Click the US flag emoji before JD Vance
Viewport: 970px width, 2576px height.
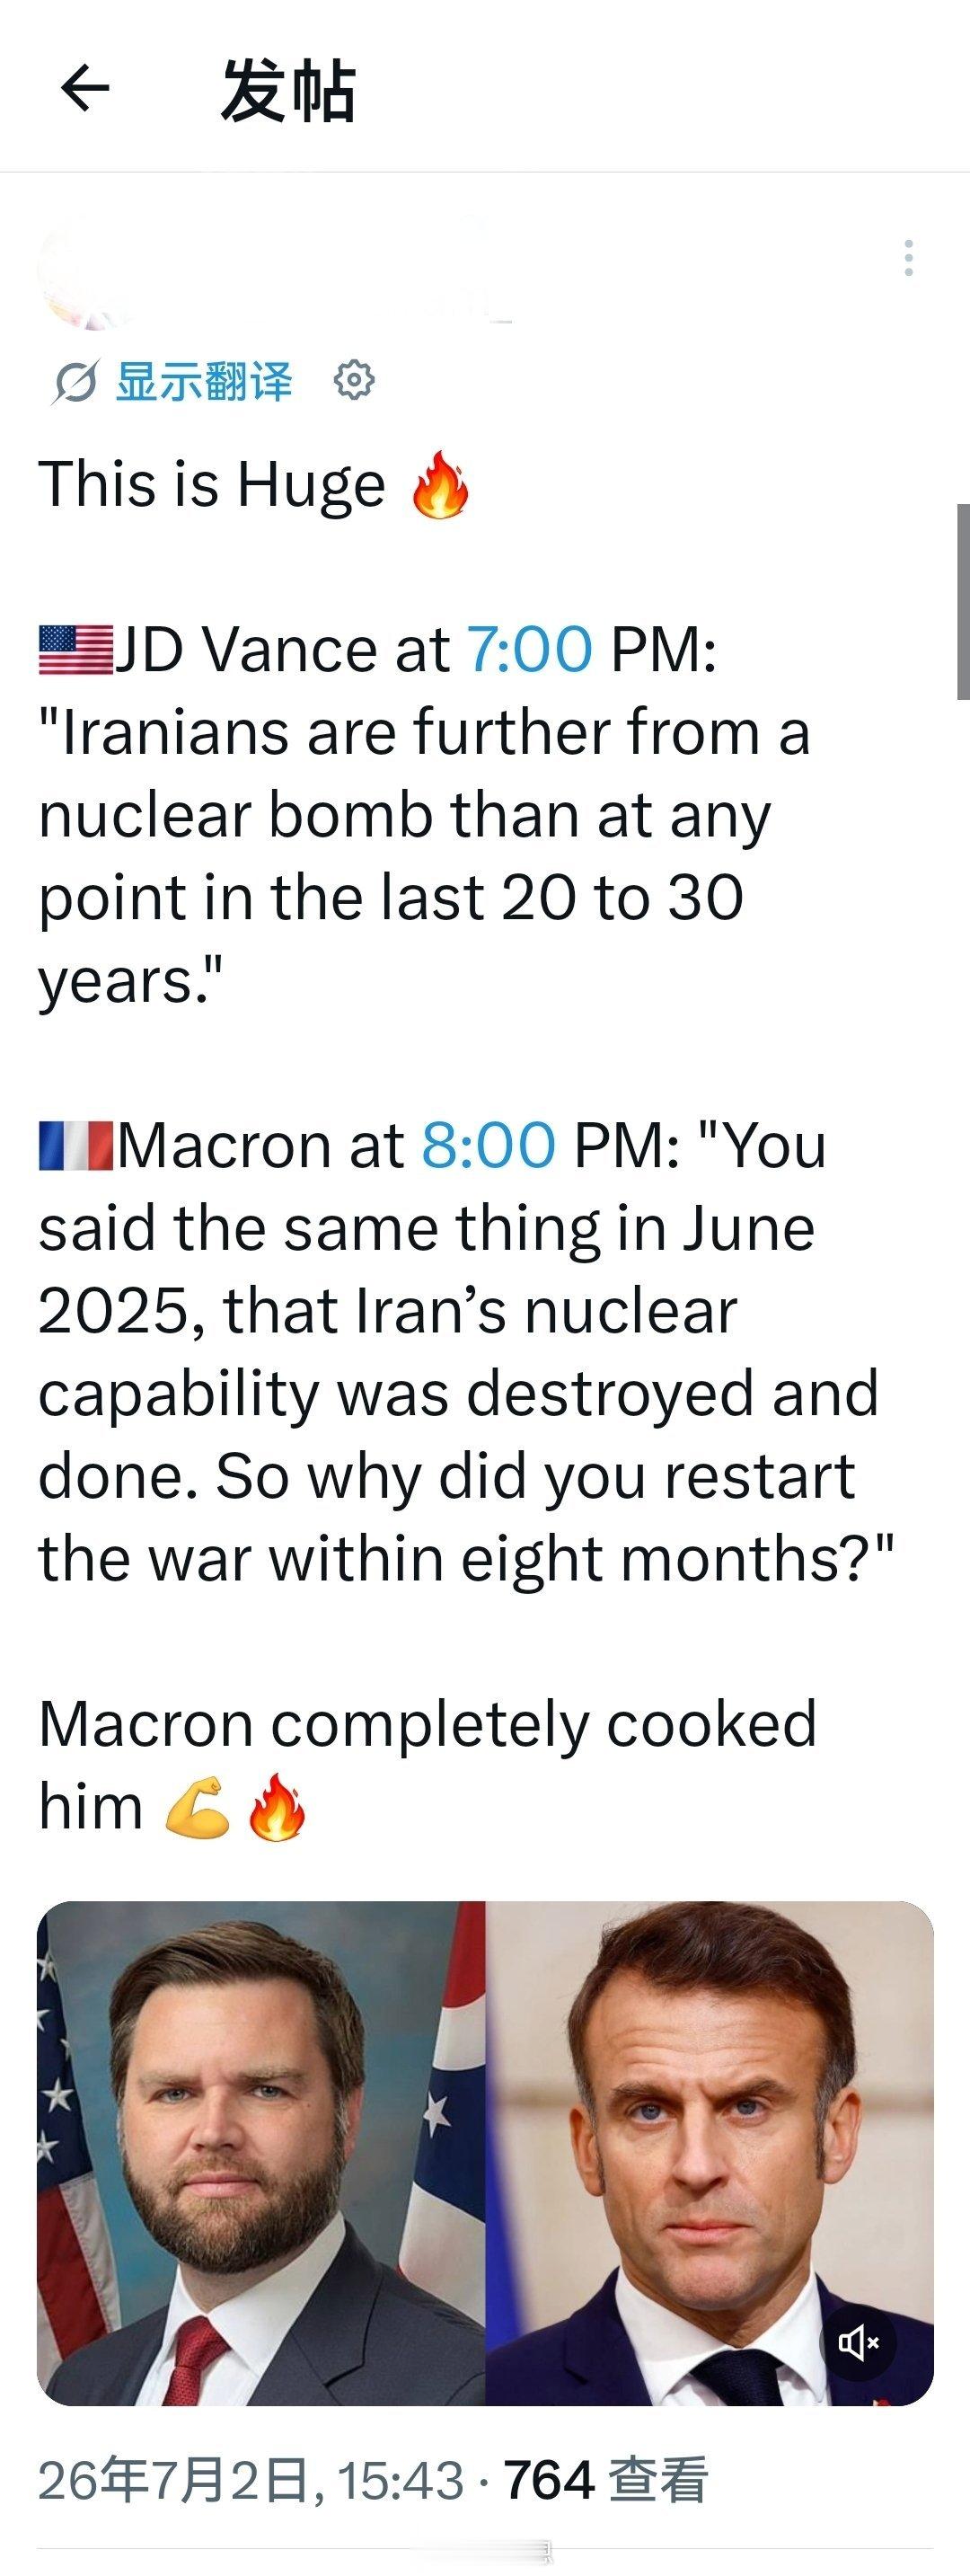76,650
